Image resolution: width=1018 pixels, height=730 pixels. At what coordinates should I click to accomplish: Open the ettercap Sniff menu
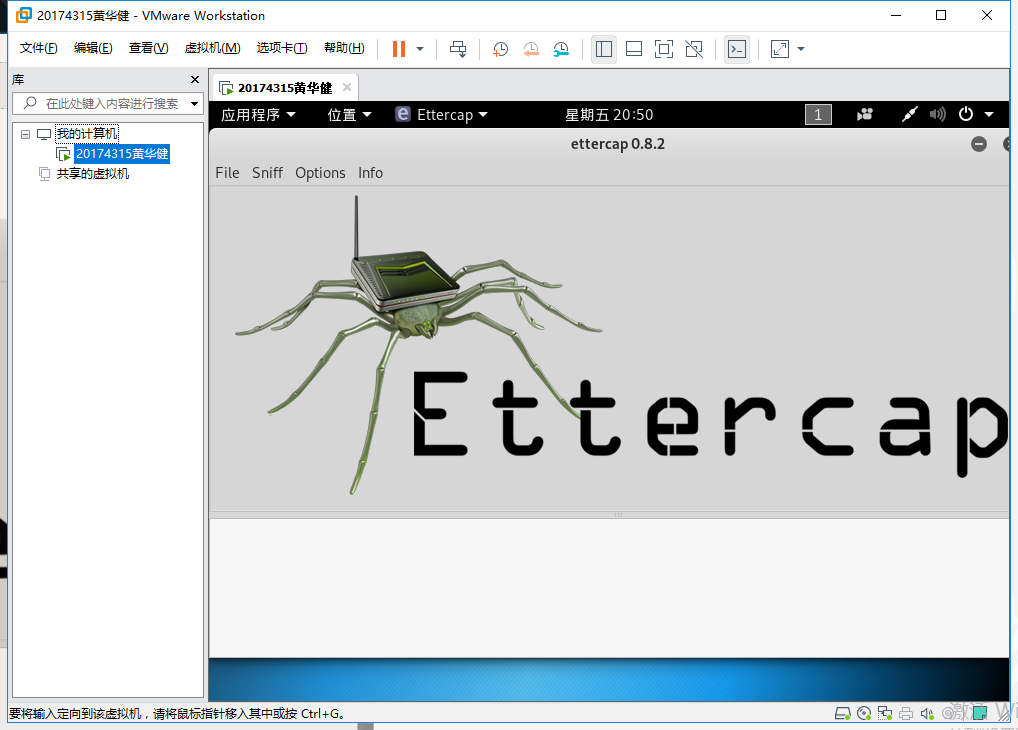(267, 173)
